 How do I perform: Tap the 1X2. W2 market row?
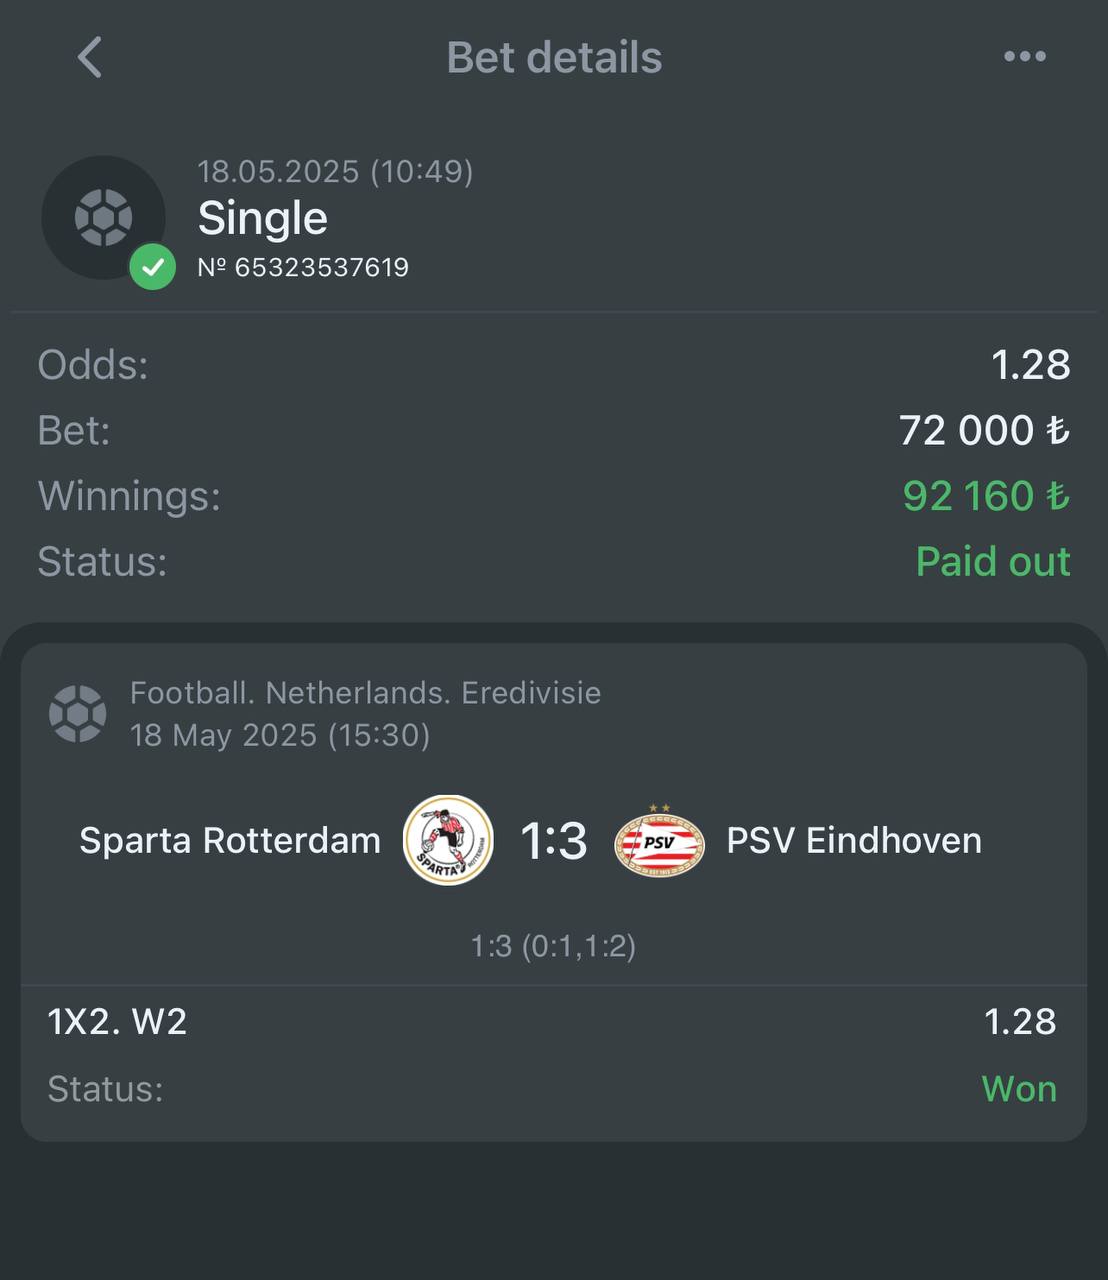[x=553, y=1021]
